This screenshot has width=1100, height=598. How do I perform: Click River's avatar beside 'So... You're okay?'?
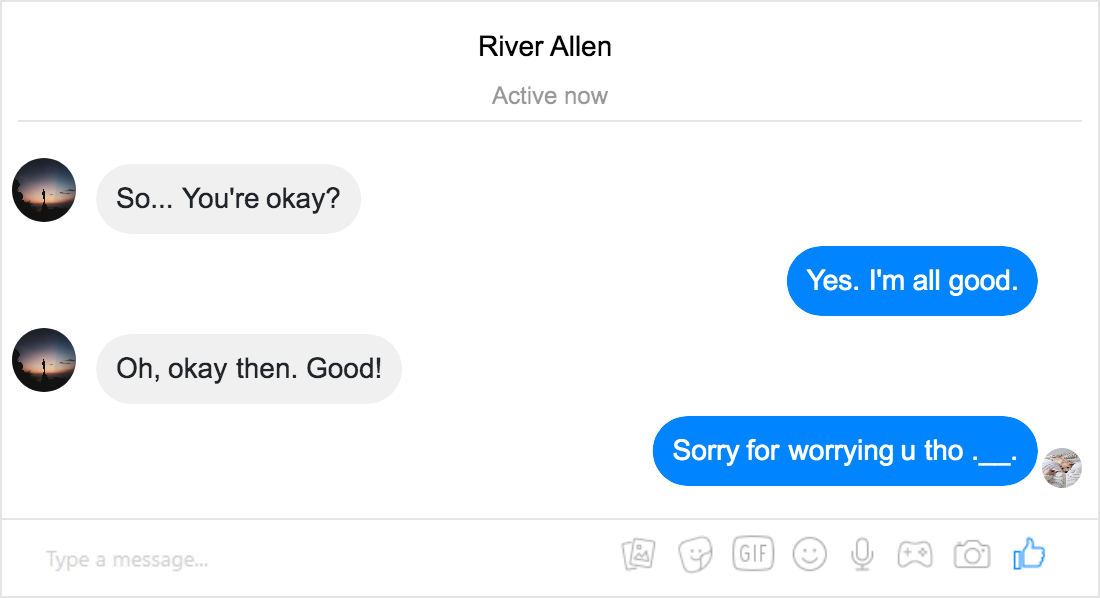coord(44,190)
